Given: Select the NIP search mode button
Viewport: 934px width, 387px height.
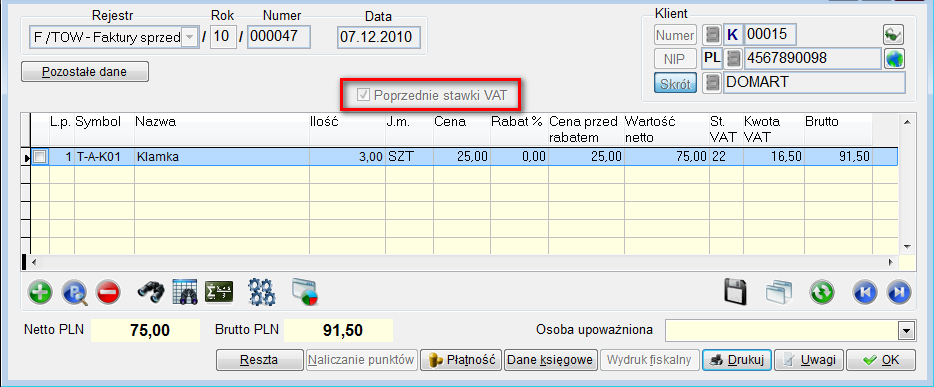Looking at the screenshot, I should [675, 59].
